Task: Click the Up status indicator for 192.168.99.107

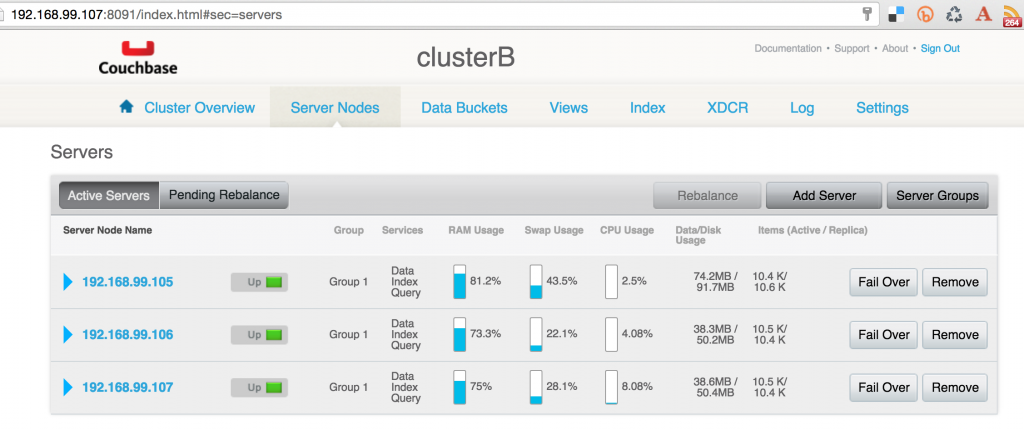Action: [x=259, y=387]
